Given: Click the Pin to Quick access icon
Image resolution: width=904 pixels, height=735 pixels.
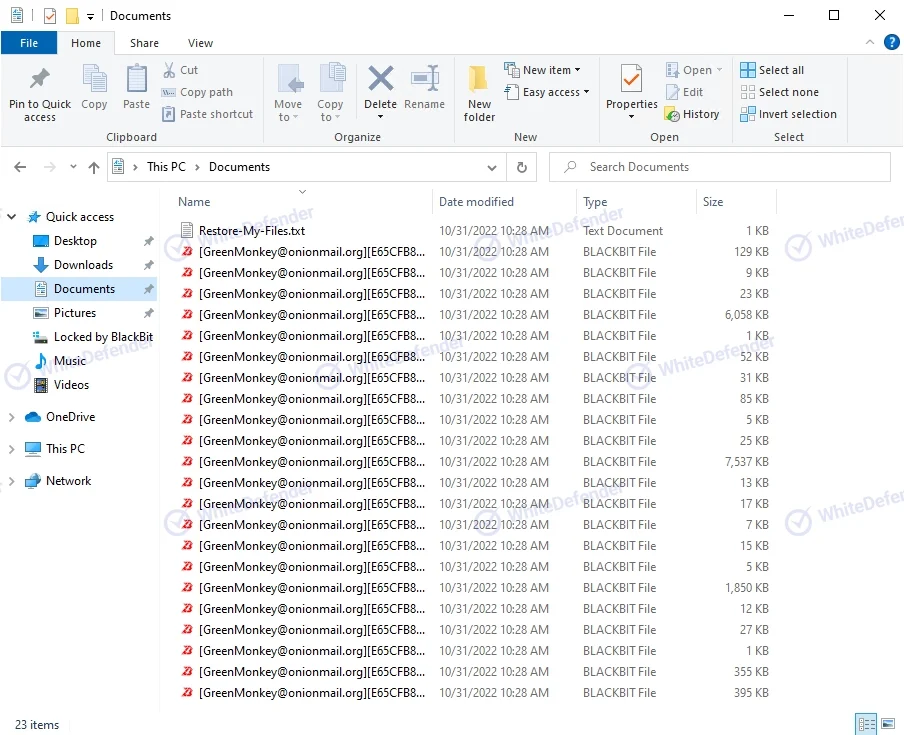Looking at the screenshot, I should pyautogui.click(x=40, y=80).
